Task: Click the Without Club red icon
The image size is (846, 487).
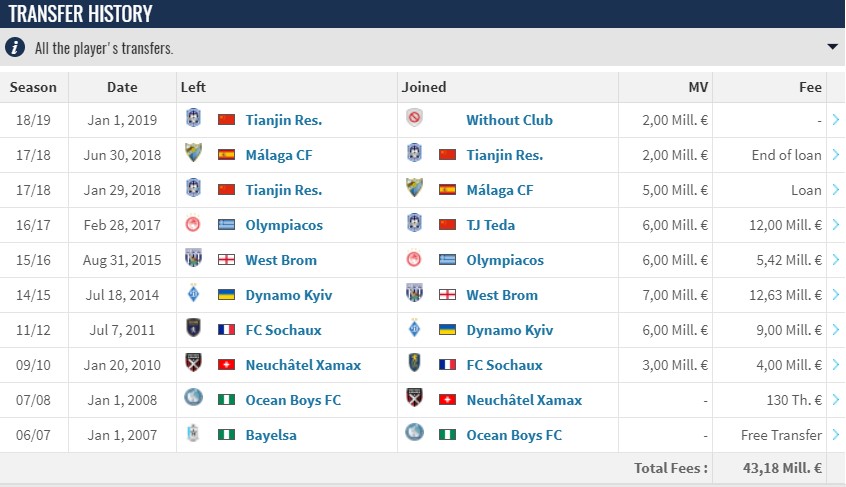Action: tap(414, 118)
